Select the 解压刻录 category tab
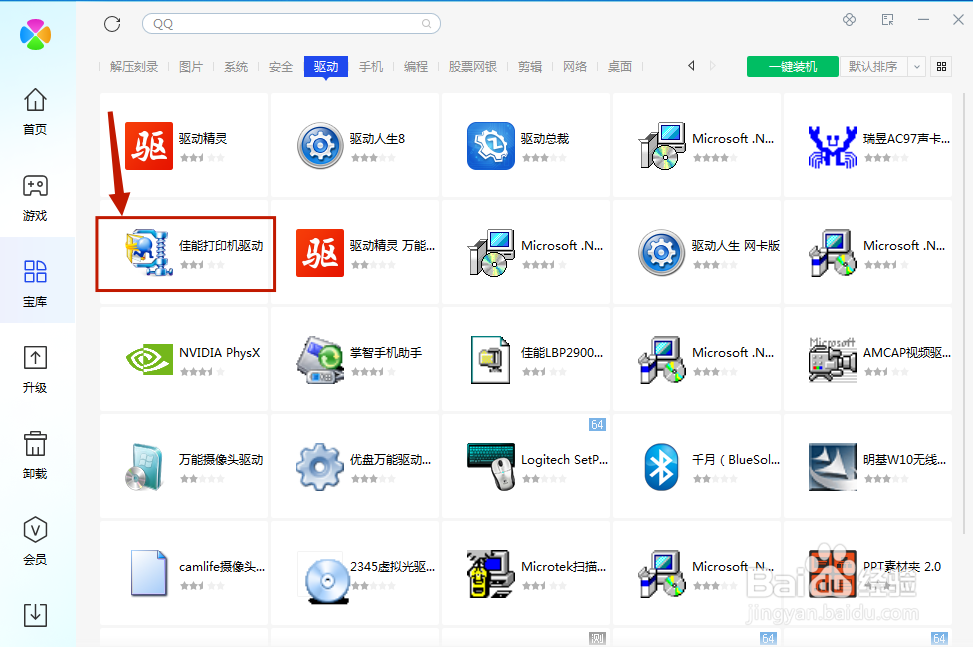The height and width of the screenshot is (647, 973). coord(134,66)
